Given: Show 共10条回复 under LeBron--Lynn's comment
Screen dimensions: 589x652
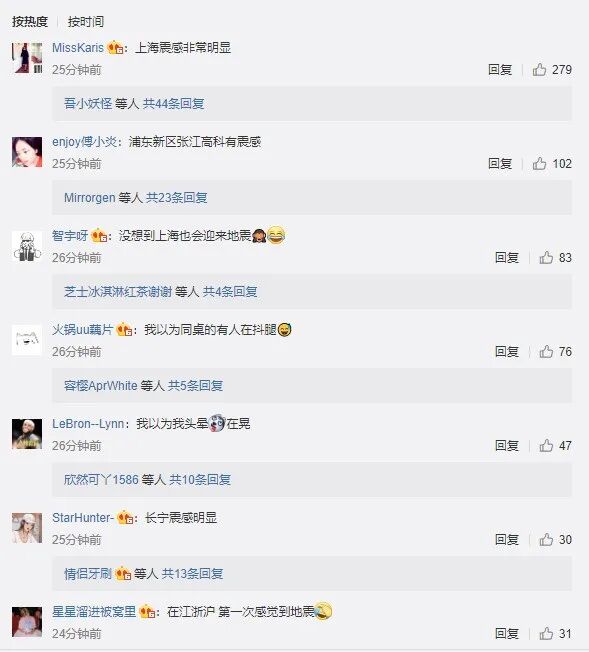Looking at the screenshot, I should point(200,479).
